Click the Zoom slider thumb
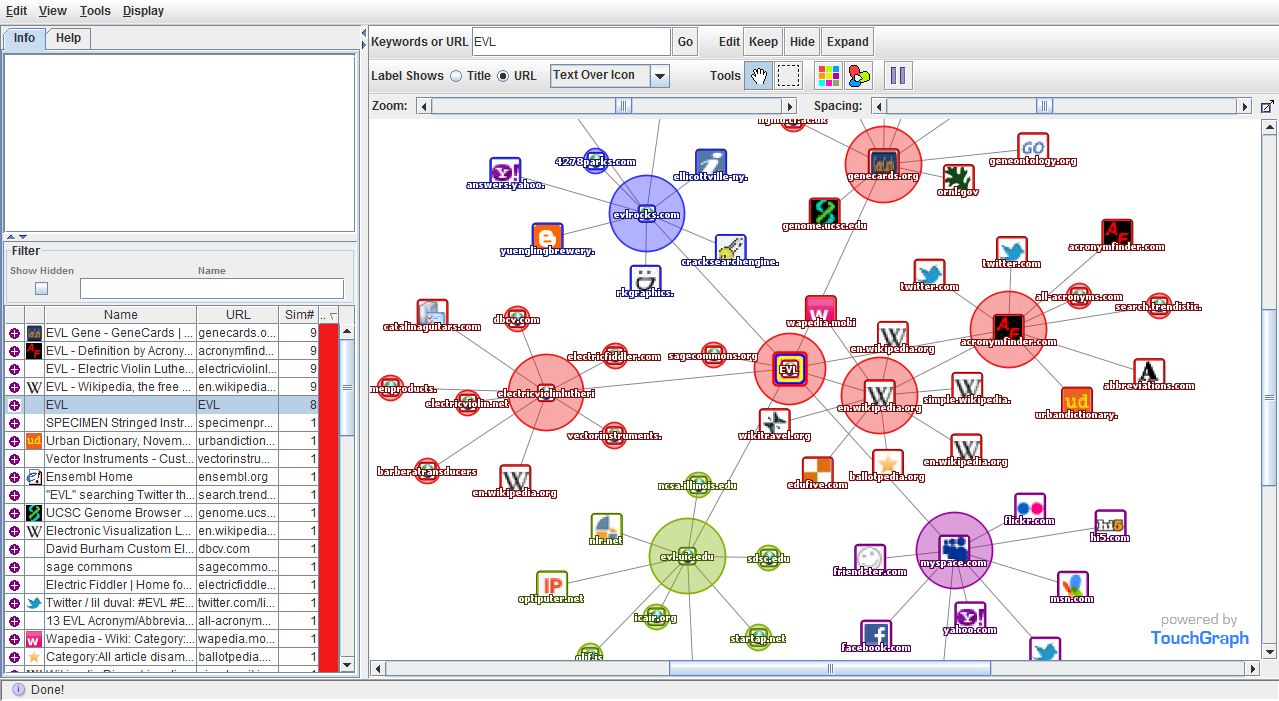Image resolution: width=1279 pixels, height=701 pixels. click(623, 106)
